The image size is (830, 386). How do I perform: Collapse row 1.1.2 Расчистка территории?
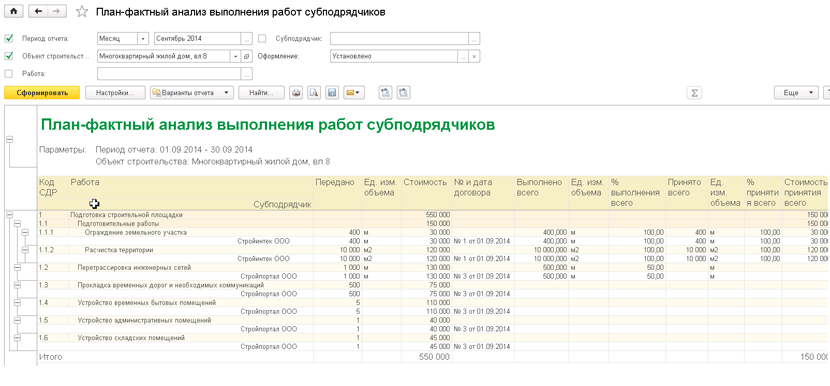click(x=25, y=250)
